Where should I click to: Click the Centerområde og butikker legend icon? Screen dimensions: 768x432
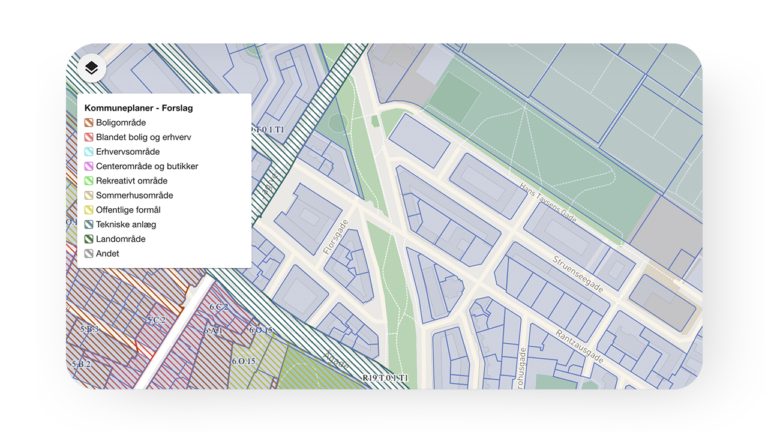pos(88,166)
